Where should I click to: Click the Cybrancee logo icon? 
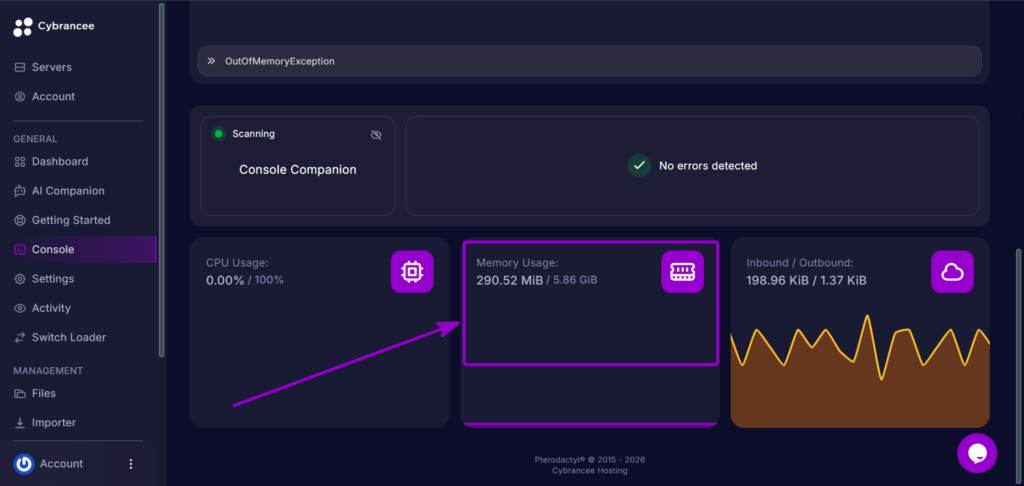[23, 27]
